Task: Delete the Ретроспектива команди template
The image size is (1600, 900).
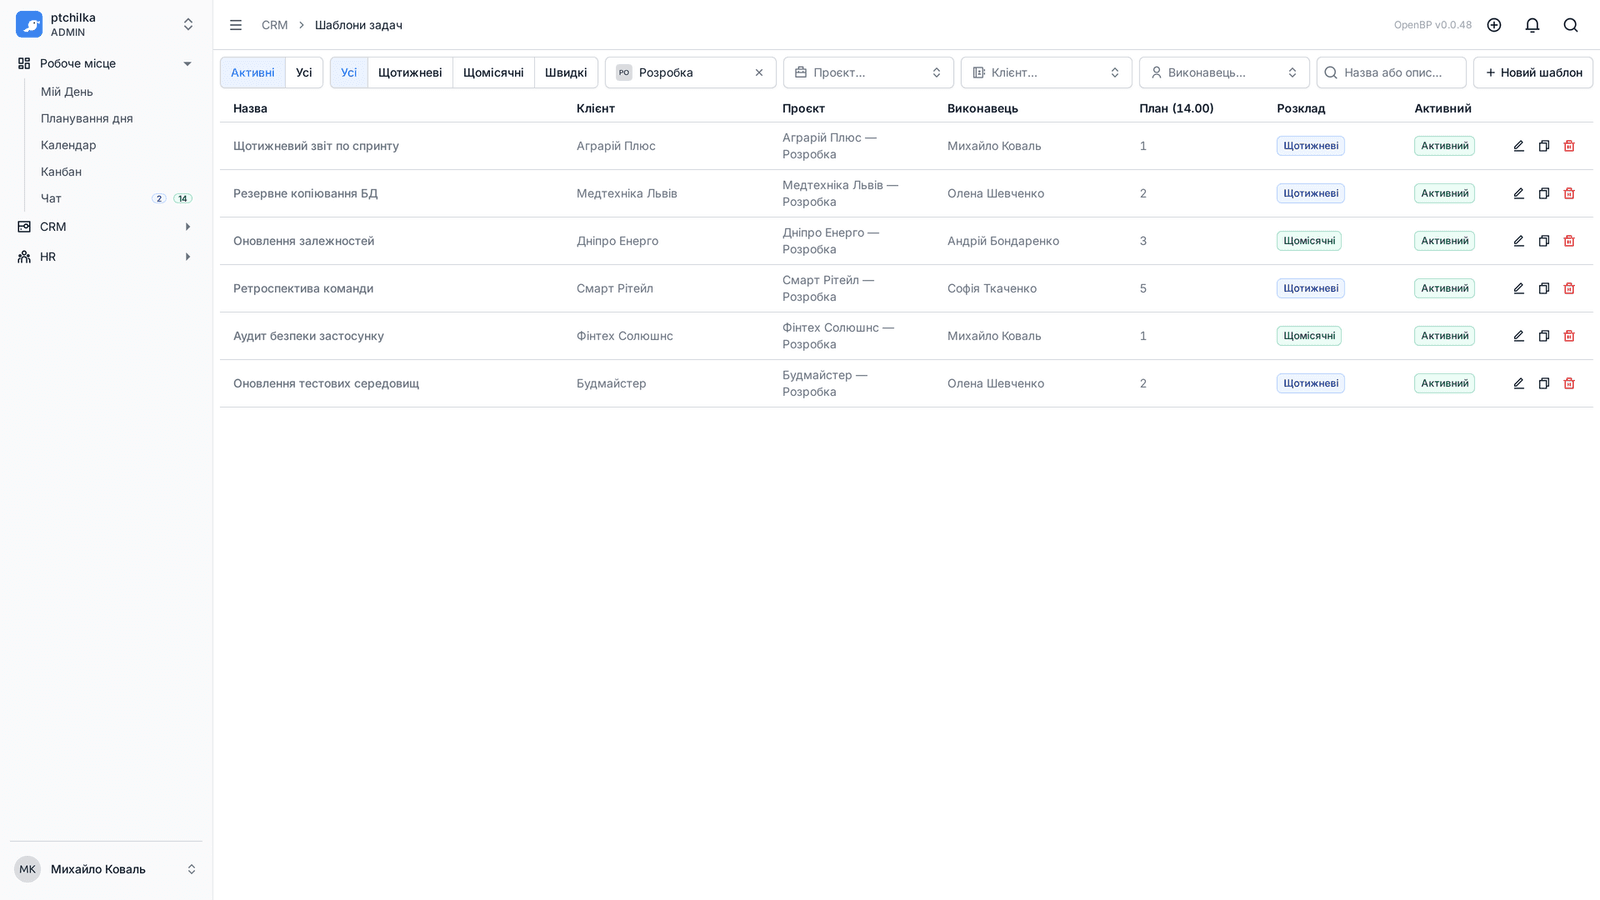Action: (x=1569, y=288)
